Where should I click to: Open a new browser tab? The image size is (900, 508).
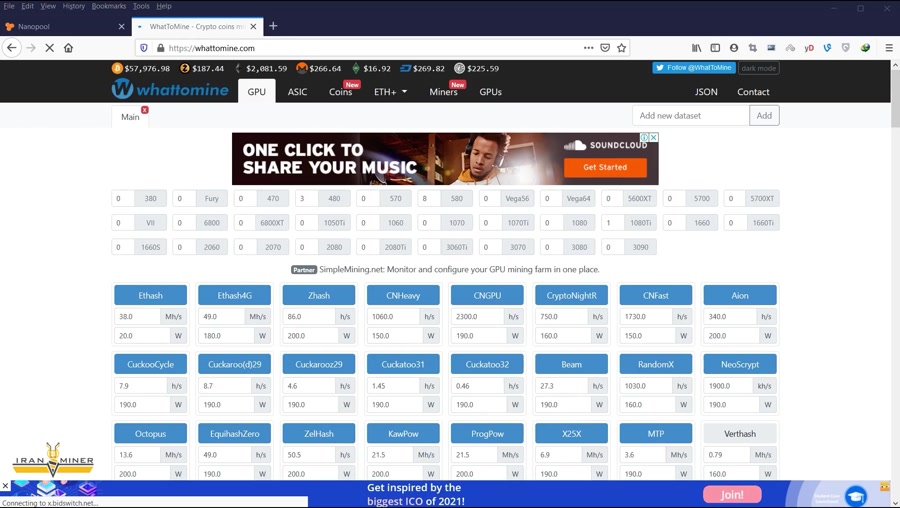[273, 26]
